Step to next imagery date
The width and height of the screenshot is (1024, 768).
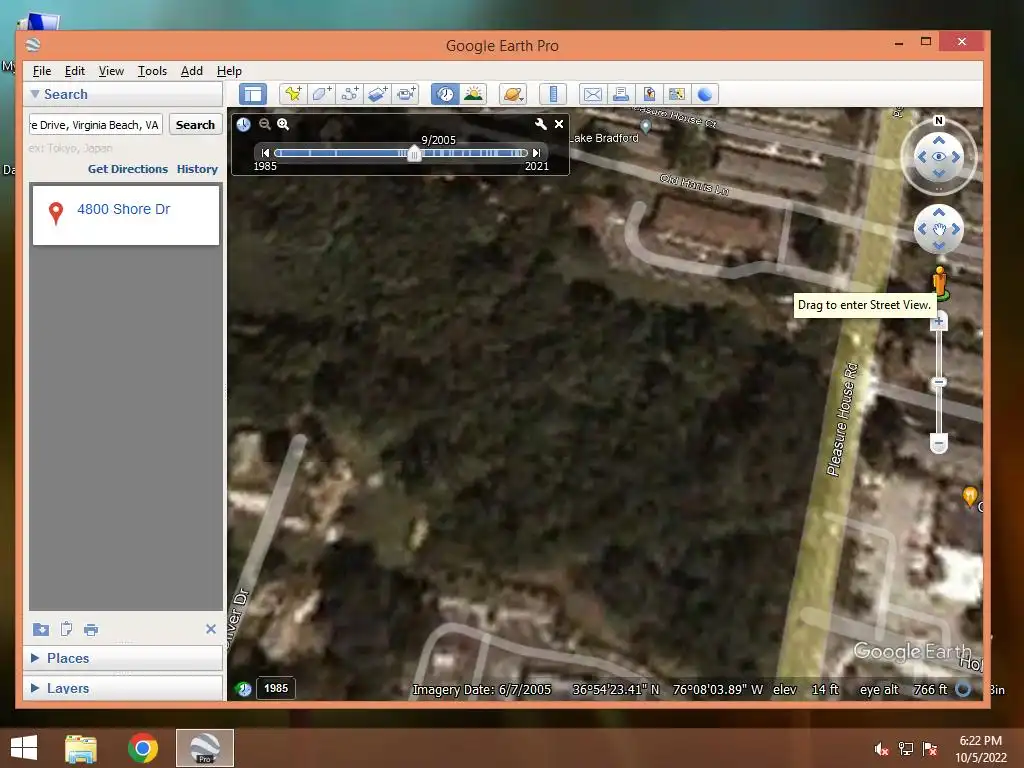click(537, 153)
